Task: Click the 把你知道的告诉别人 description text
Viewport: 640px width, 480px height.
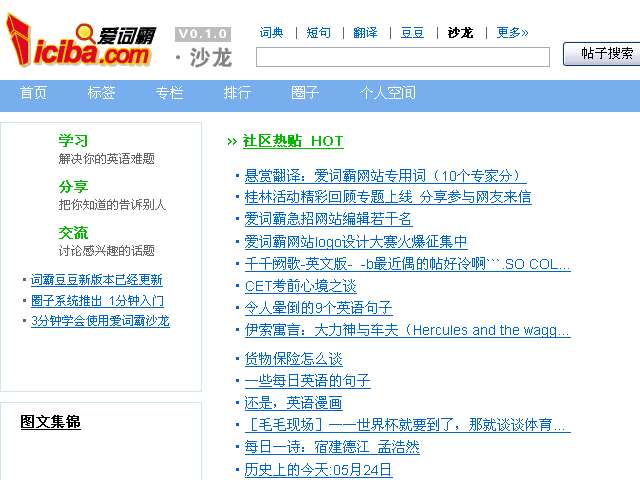Action: [x=112, y=204]
